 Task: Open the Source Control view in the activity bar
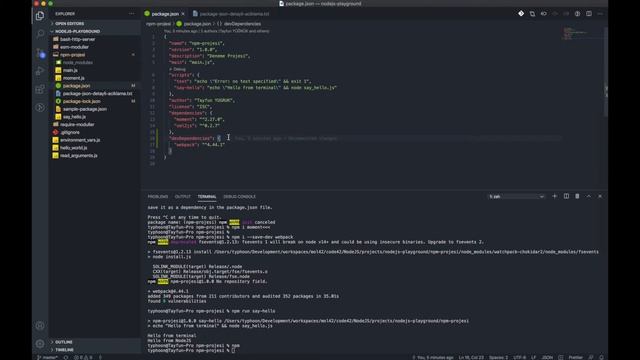coord(40,52)
